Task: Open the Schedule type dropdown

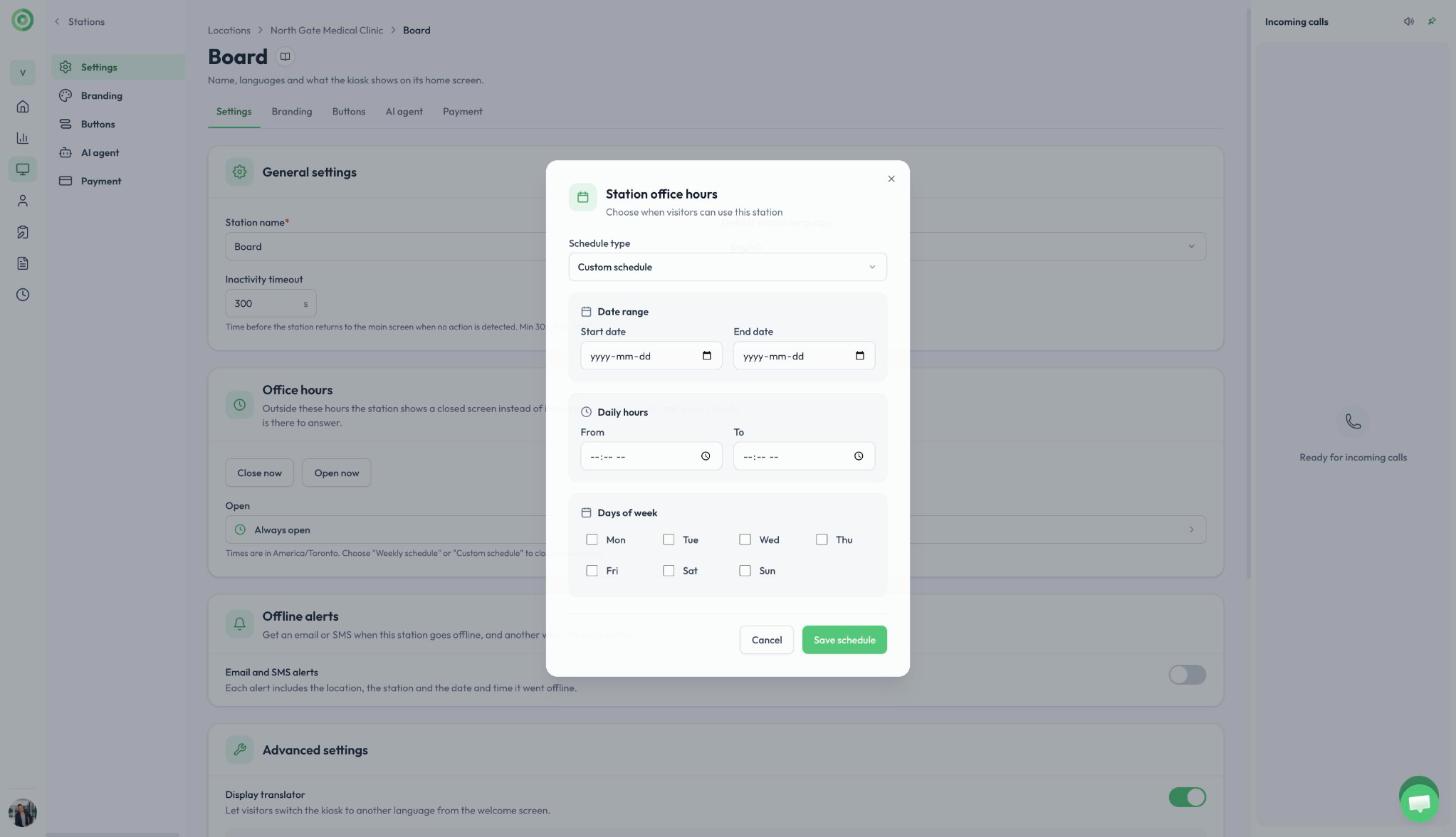Action: click(x=728, y=267)
